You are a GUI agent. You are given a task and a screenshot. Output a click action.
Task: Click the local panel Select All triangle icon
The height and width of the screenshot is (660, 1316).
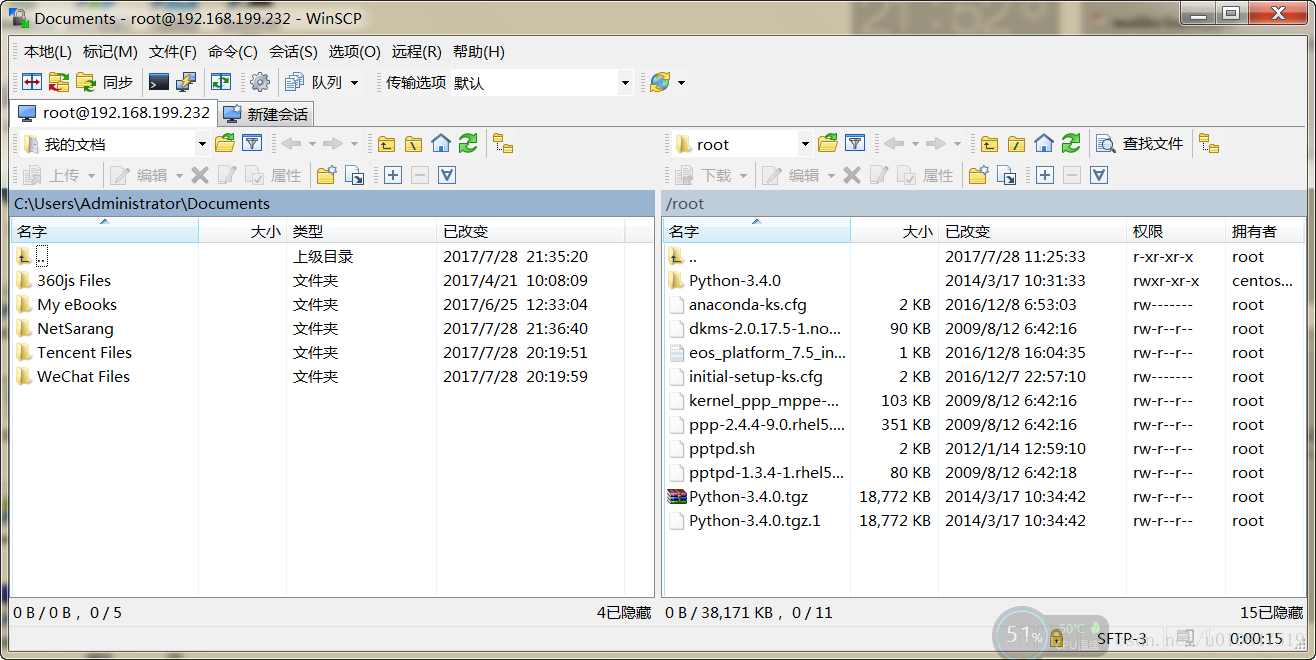[x=447, y=175]
